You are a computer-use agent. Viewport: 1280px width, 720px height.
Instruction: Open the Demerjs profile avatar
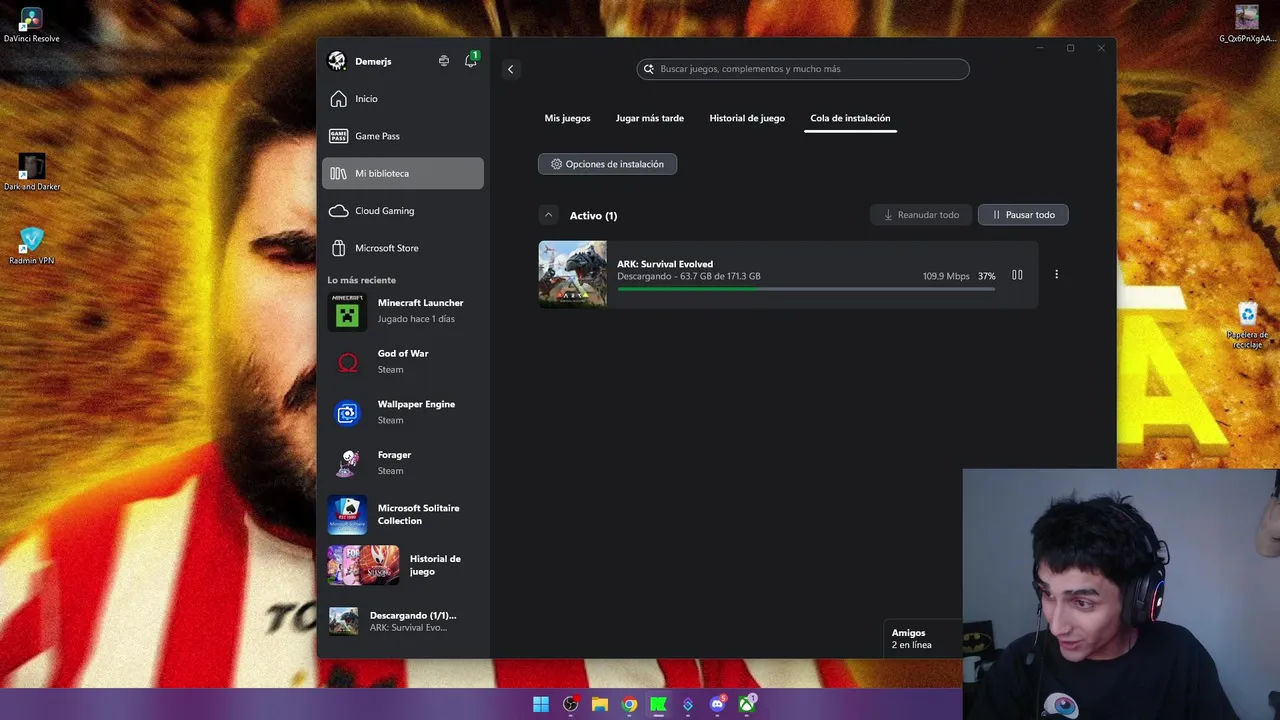click(337, 61)
